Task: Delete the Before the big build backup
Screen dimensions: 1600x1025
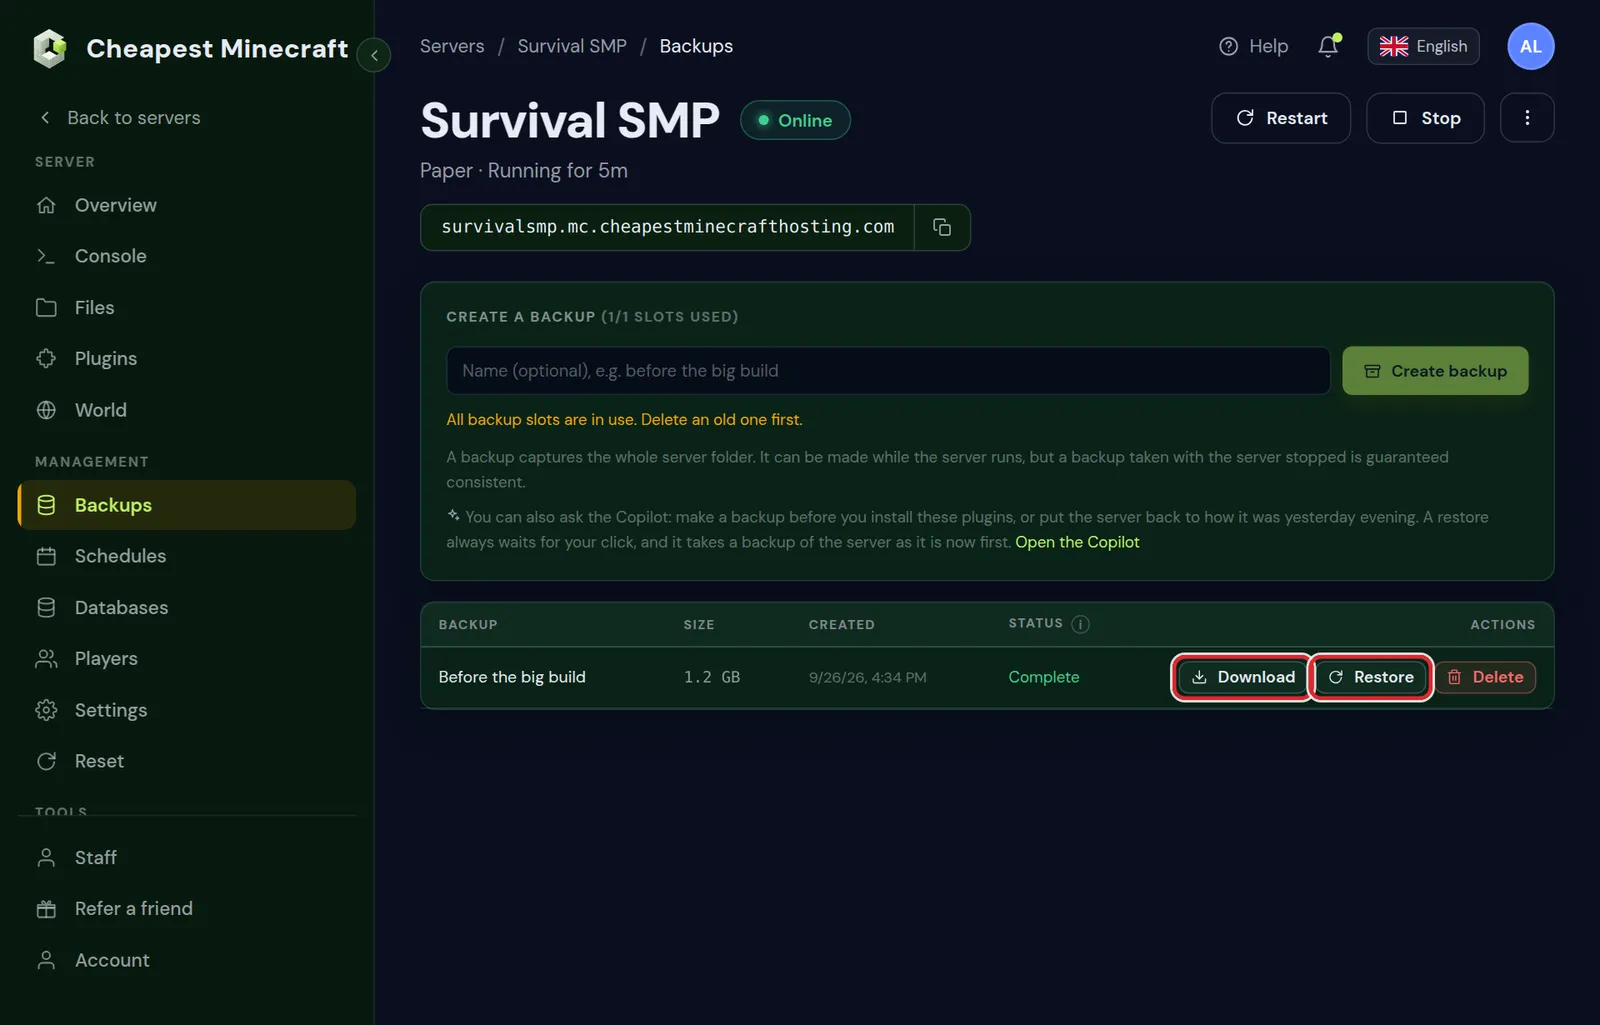Action: [x=1485, y=677]
